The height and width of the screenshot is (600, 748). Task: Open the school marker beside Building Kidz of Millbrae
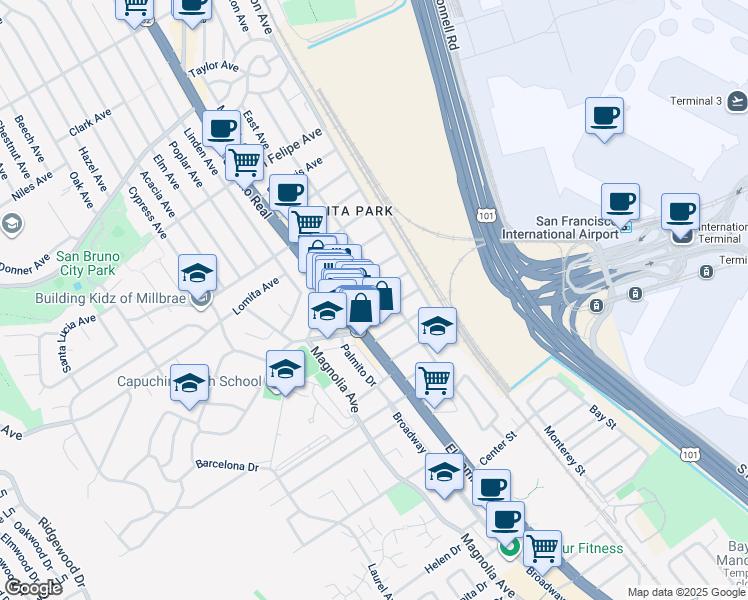tap(197, 277)
